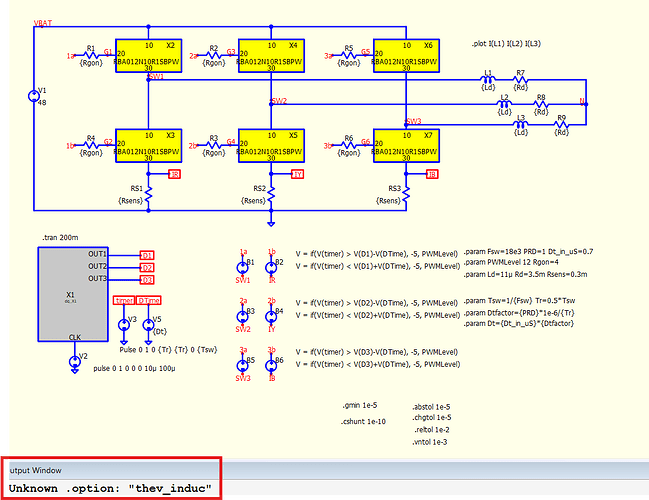Click the .gmin 1e-5 directive
The image size is (649, 500).
click(x=360, y=406)
